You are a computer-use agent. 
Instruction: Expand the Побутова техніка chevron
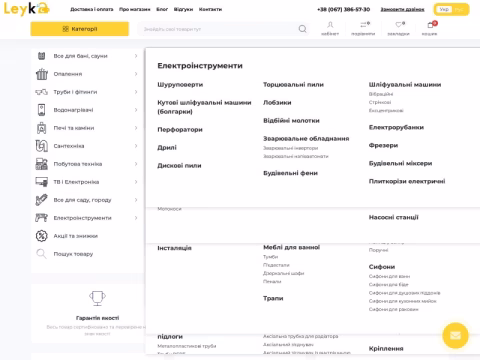coord(136,164)
